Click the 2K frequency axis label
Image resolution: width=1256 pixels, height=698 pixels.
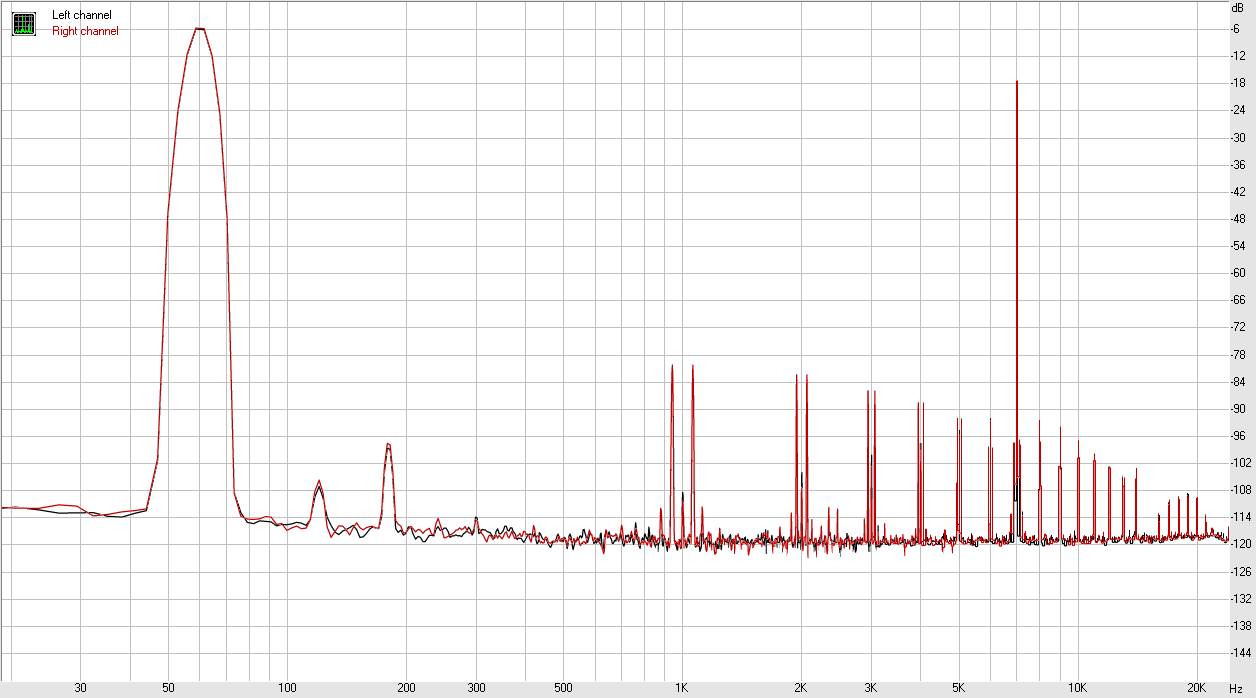pyautogui.click(x=801, y=688)
